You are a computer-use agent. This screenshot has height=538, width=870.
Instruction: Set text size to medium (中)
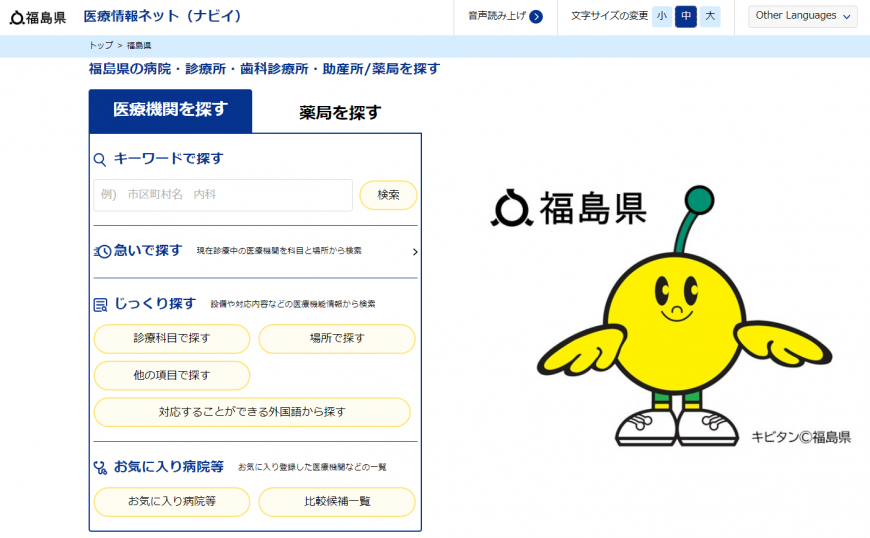pos(686,16)
